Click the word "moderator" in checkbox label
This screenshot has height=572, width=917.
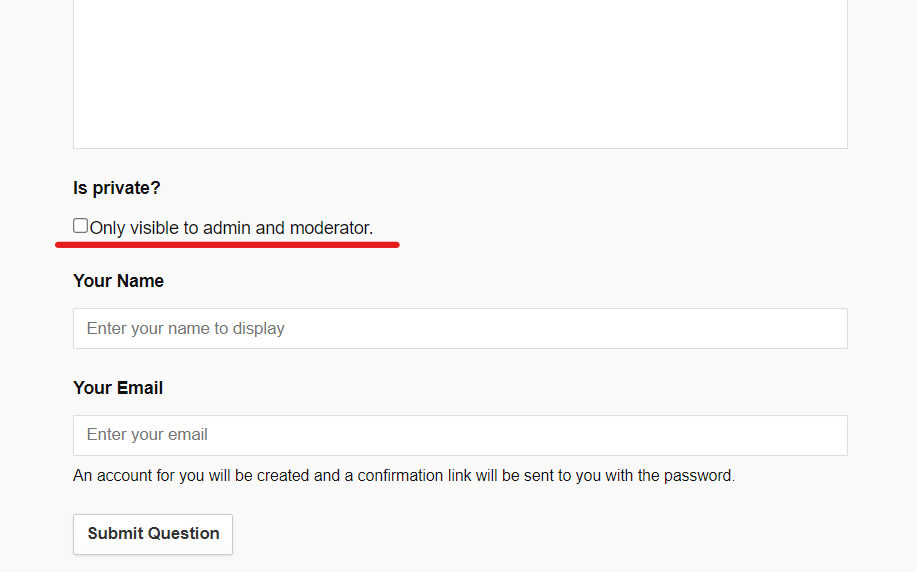click(329, 228)
